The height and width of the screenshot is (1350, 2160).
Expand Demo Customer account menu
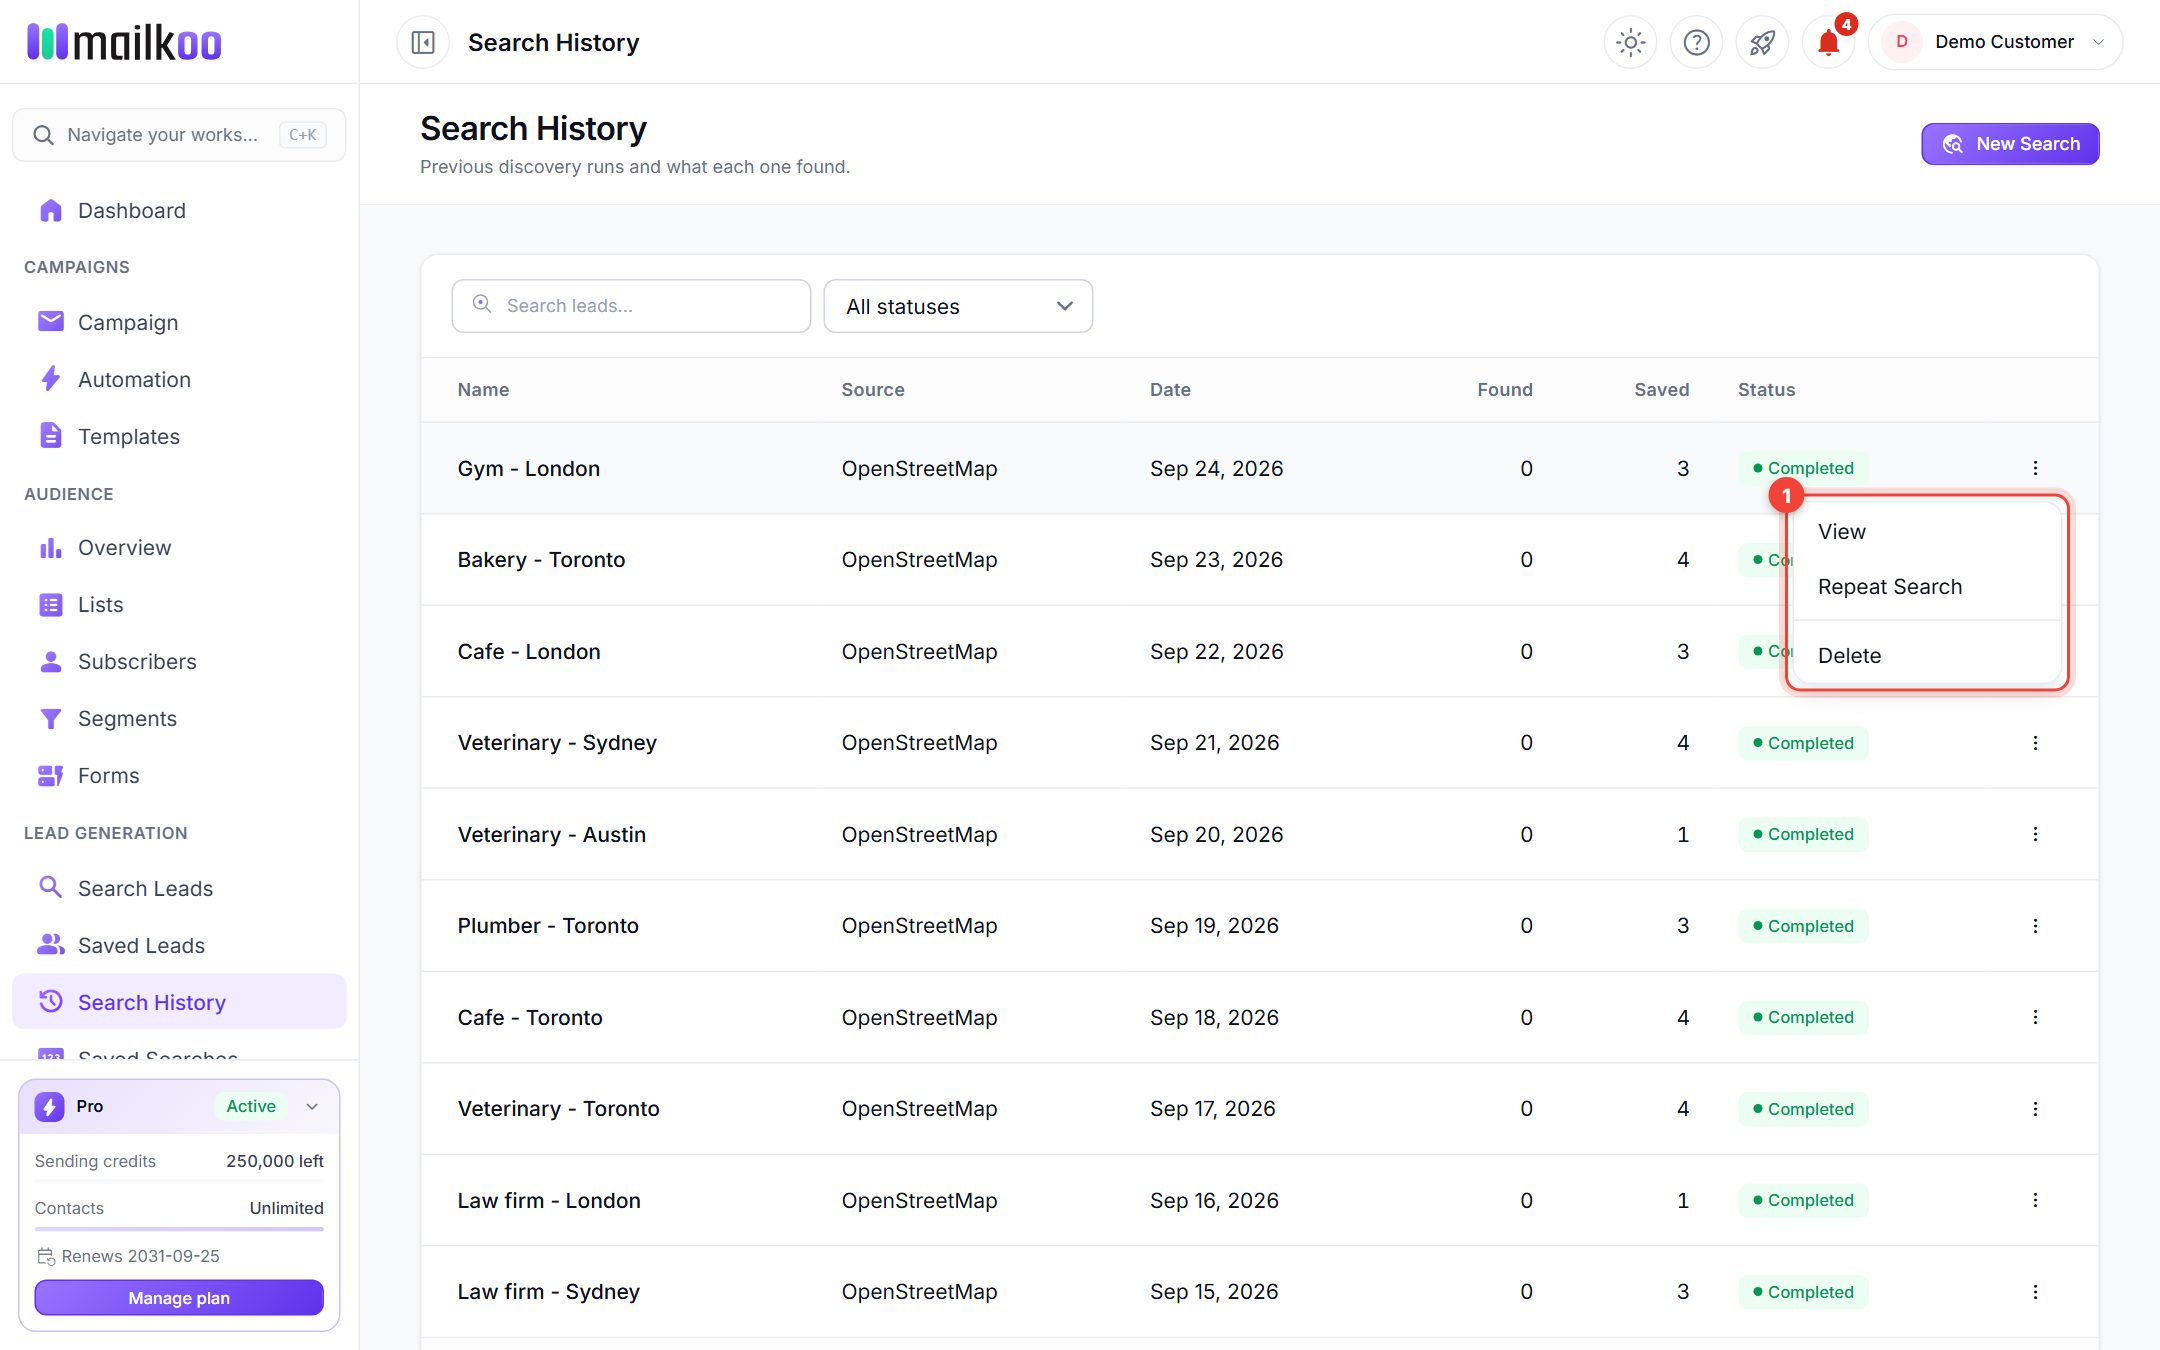pyautogui.click(x=1996, y=42)
